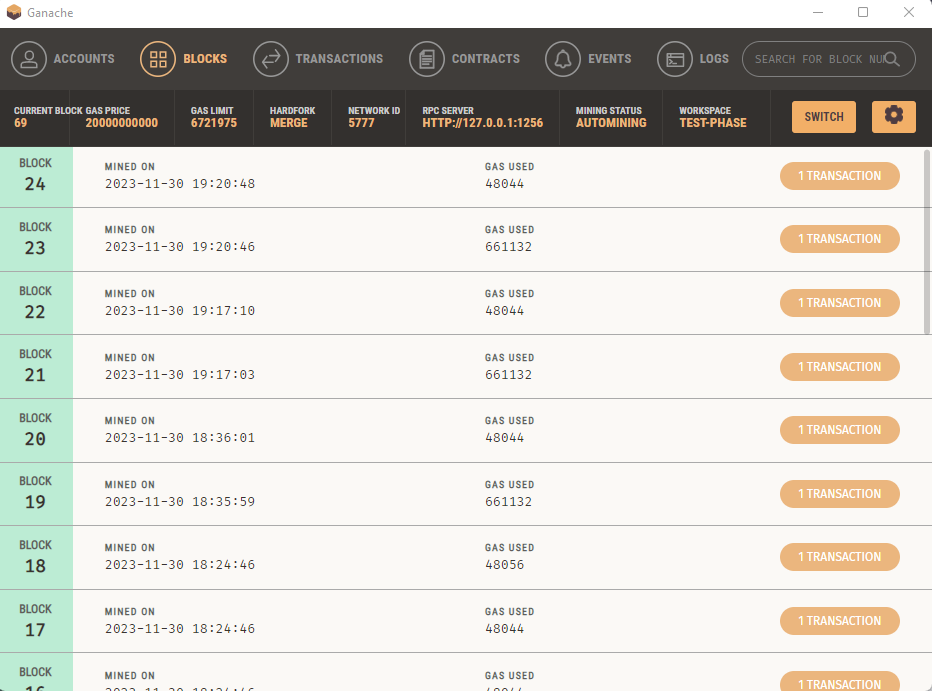This screenshot has height=691, width=932.
Task: Open settings with the gear icon
Action: (x=893, y=116)
